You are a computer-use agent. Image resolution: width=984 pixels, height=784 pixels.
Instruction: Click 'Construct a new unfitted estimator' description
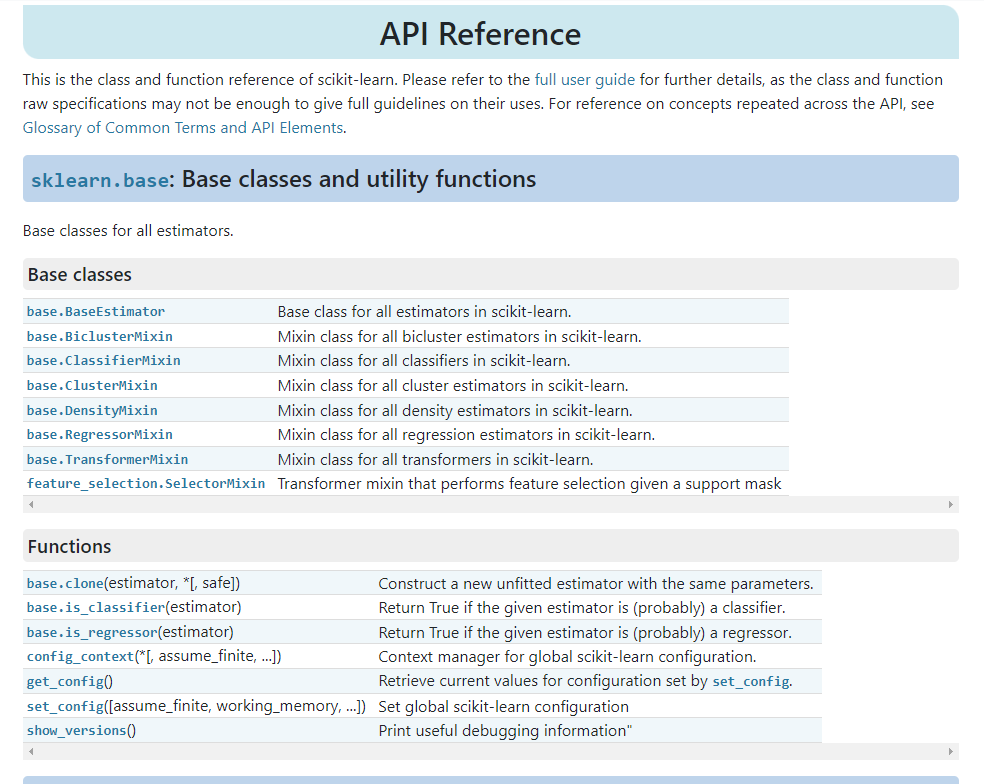coord(596,584)
